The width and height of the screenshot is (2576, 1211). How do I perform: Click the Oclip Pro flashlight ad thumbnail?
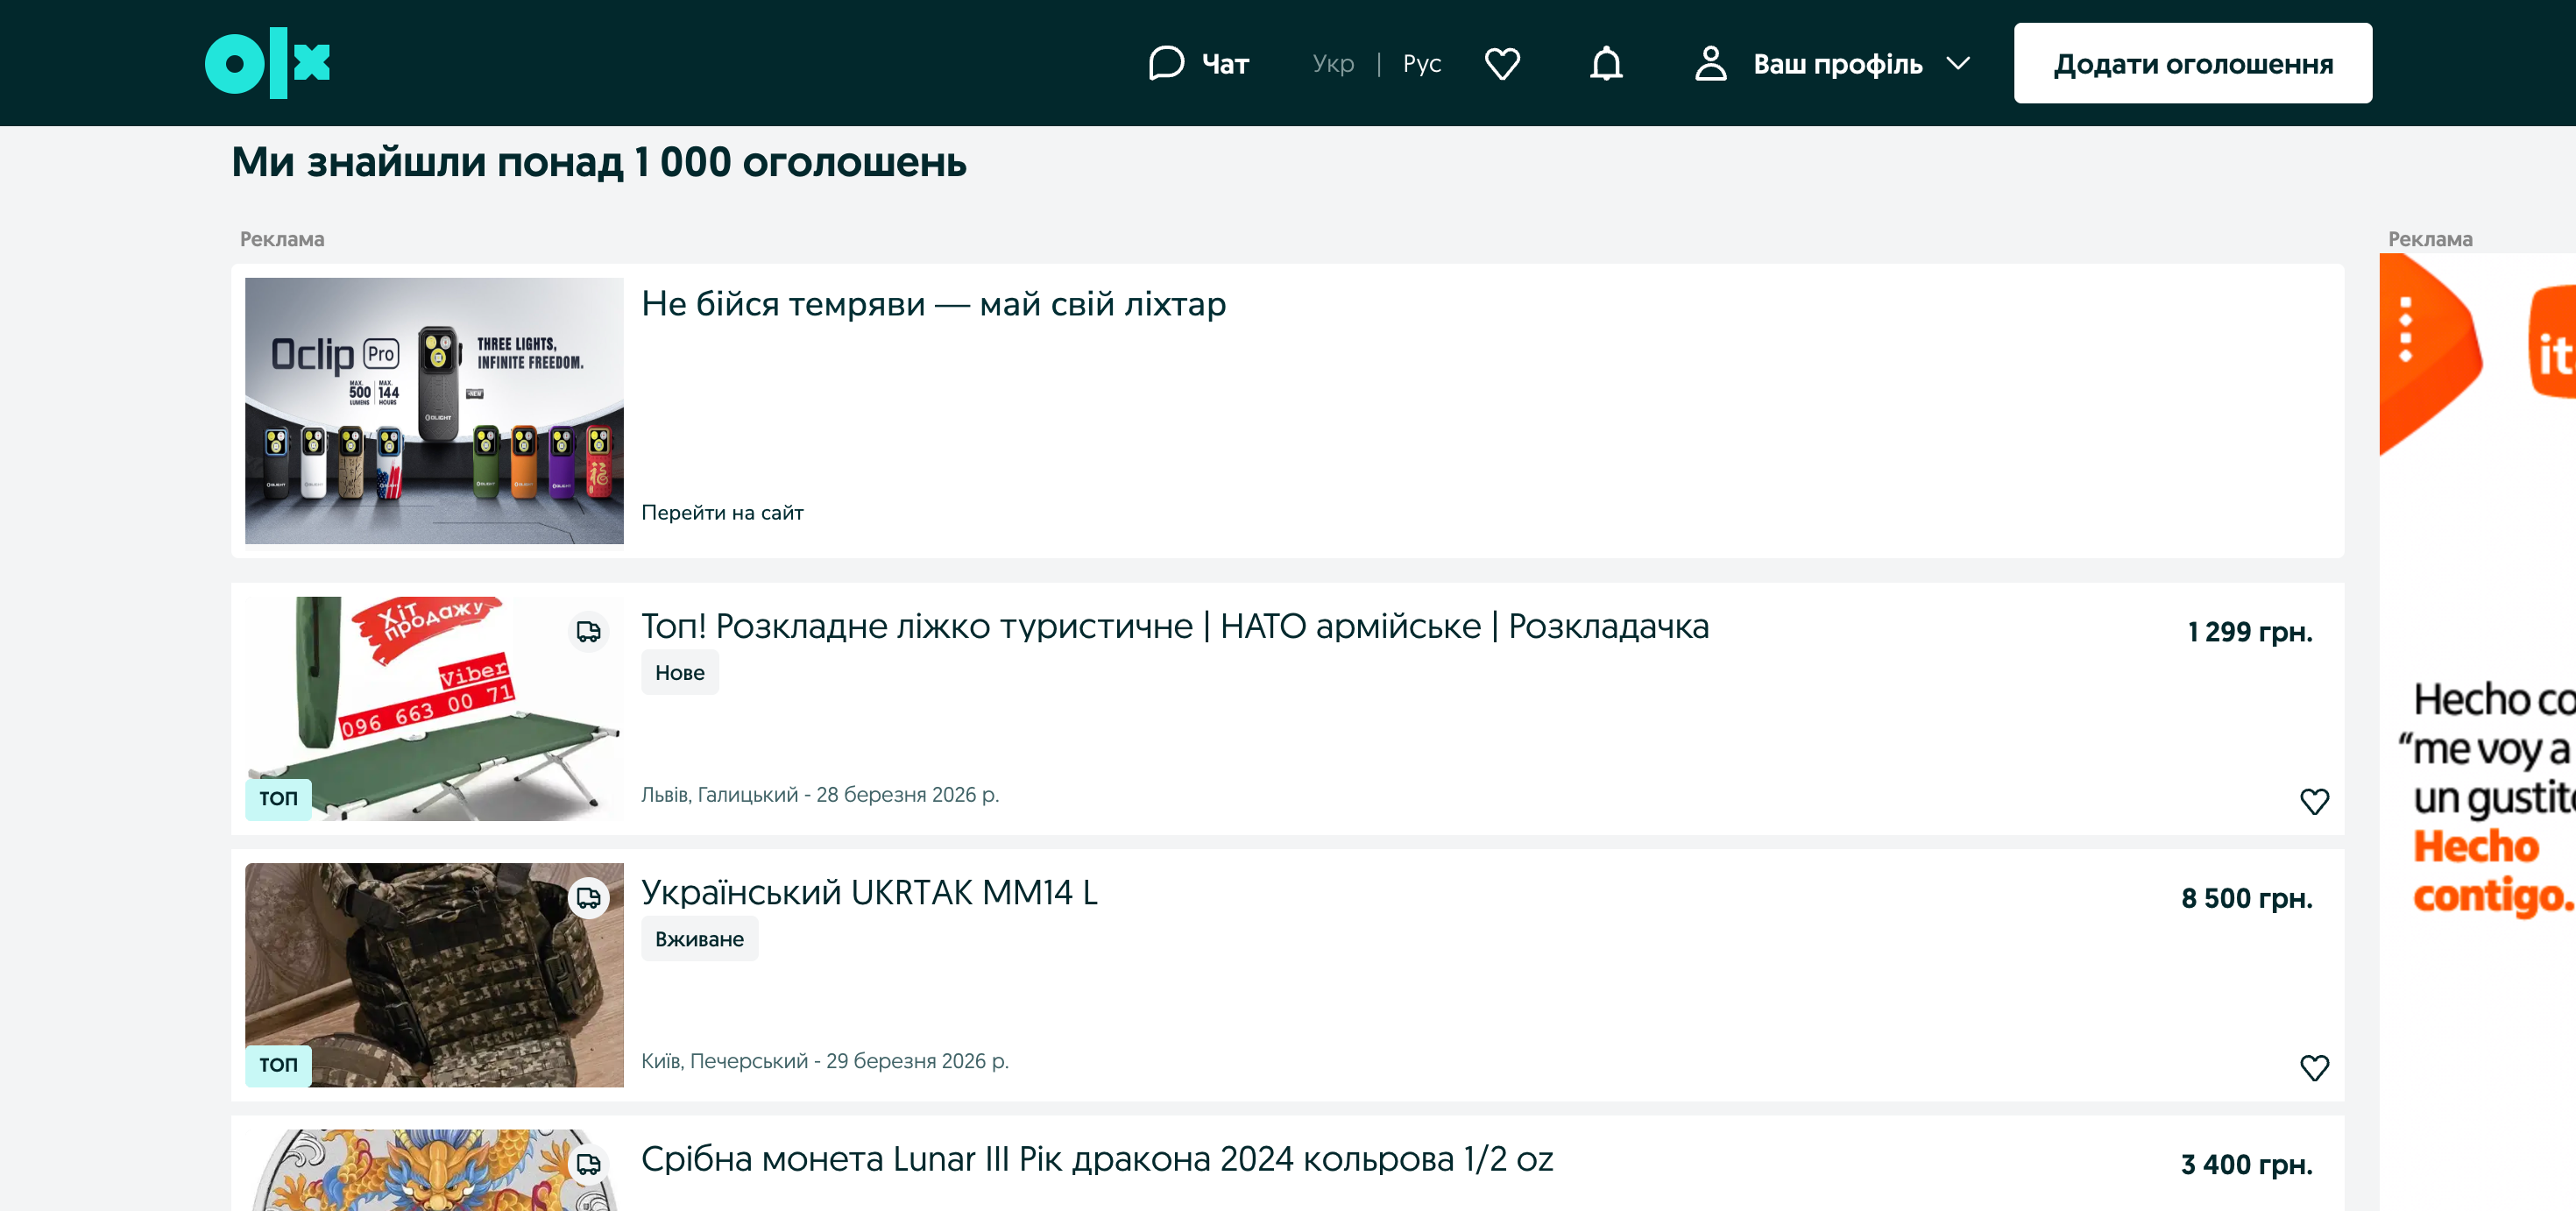tap(434, 410)
